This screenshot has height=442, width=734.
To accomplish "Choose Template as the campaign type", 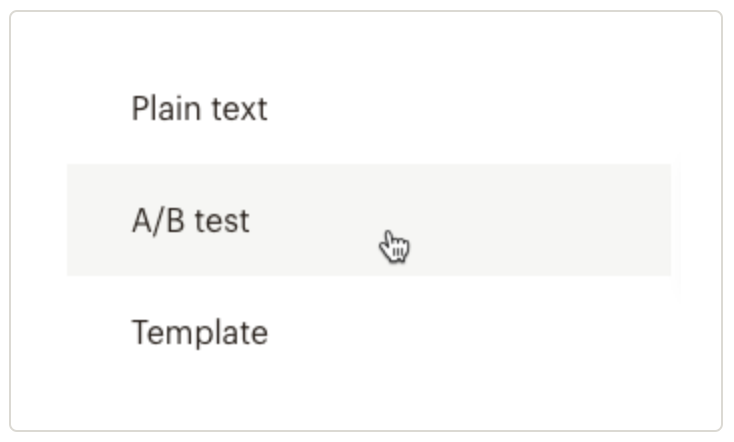I will click(x=199, y=332).
